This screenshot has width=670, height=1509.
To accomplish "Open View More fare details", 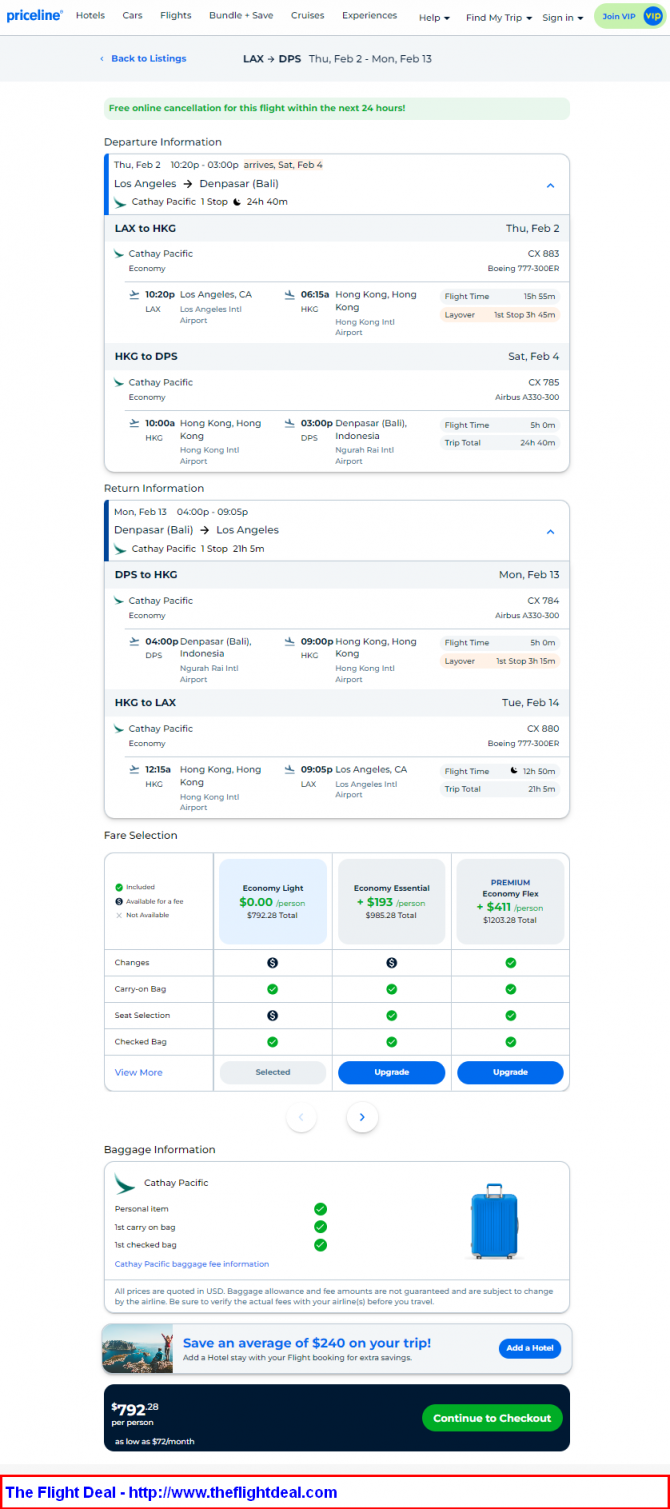I will tap(138, 1072).
